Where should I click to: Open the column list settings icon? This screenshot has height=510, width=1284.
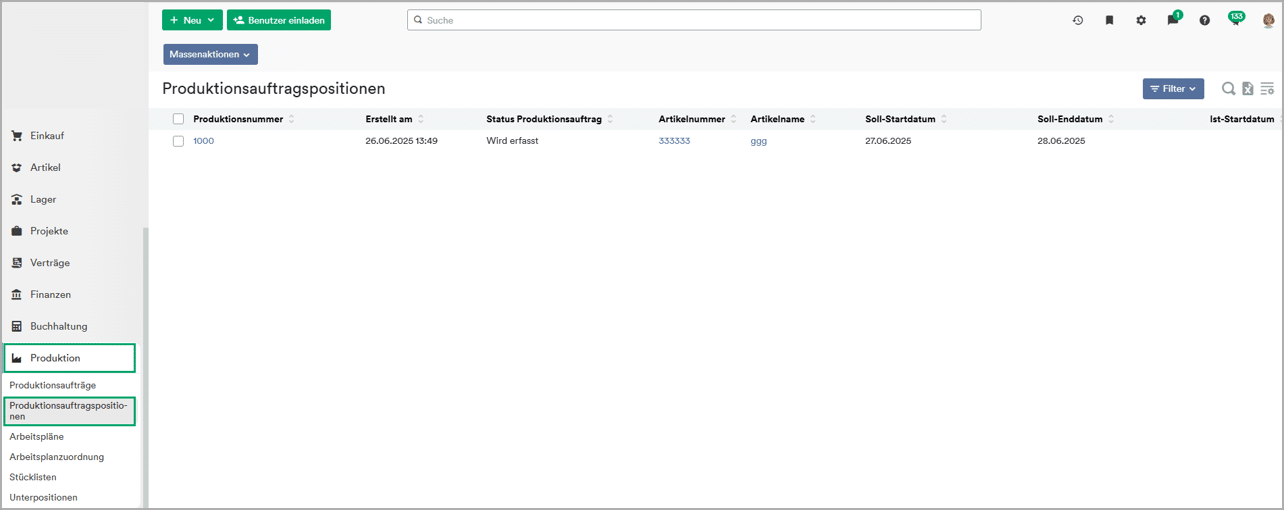tap(1267, 89)
